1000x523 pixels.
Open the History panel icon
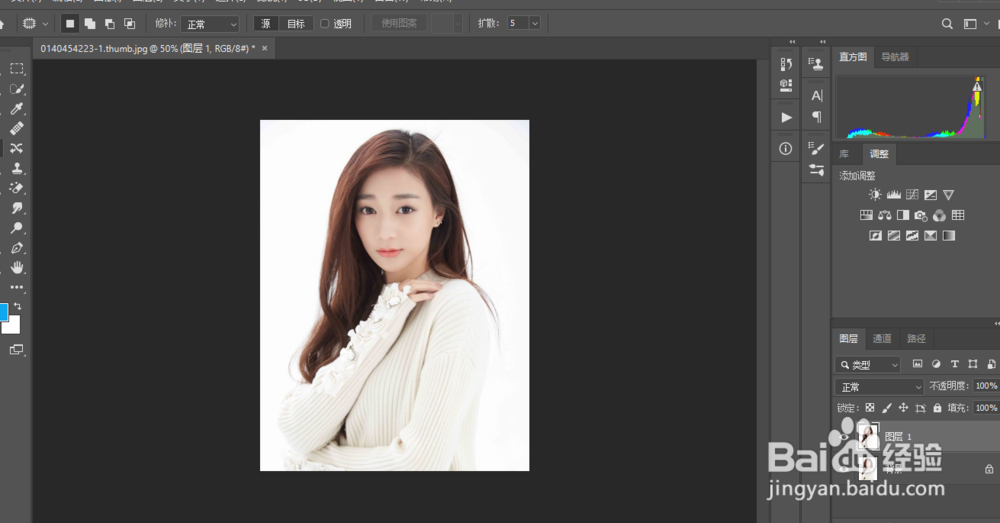coord(786,64)
